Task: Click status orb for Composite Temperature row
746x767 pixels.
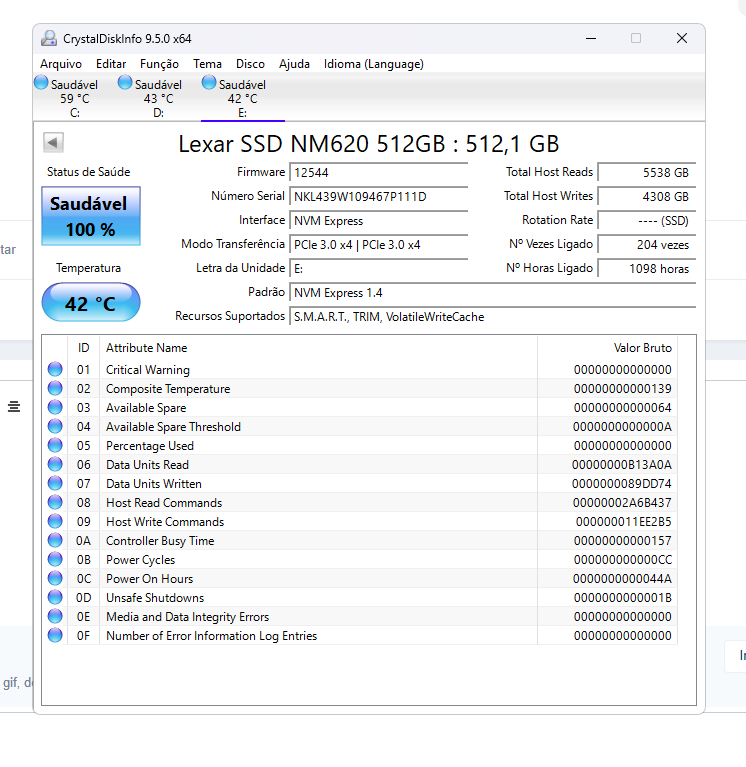Action: tap(55, 388)
